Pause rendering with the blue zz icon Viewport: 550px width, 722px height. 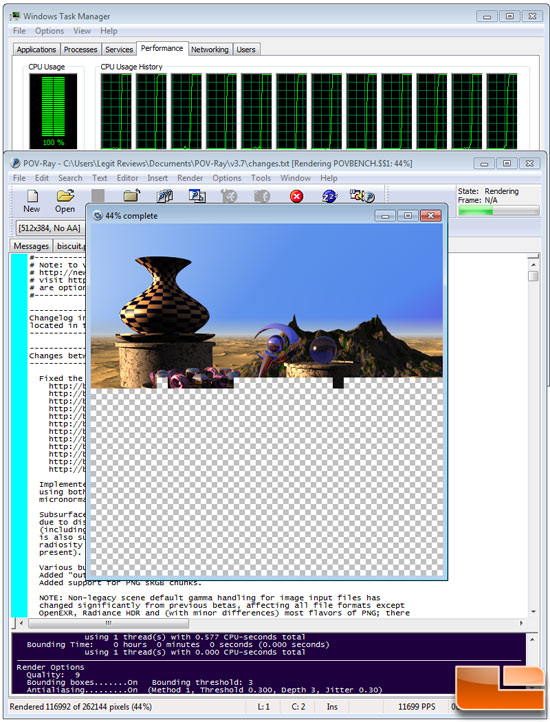[x=329, y=197]
